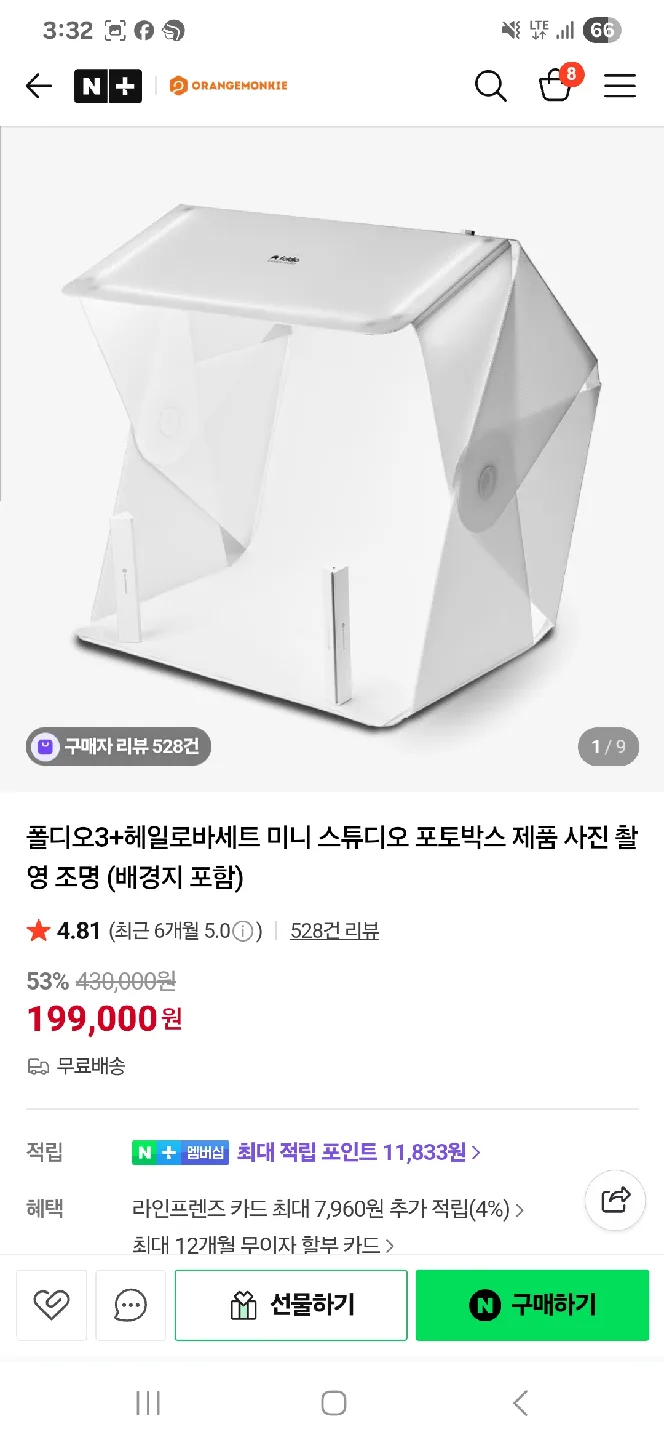
Task: Tap the 구매자 리뷰 528건 badge
Action: pyautogui.click(x=119, y=746)
